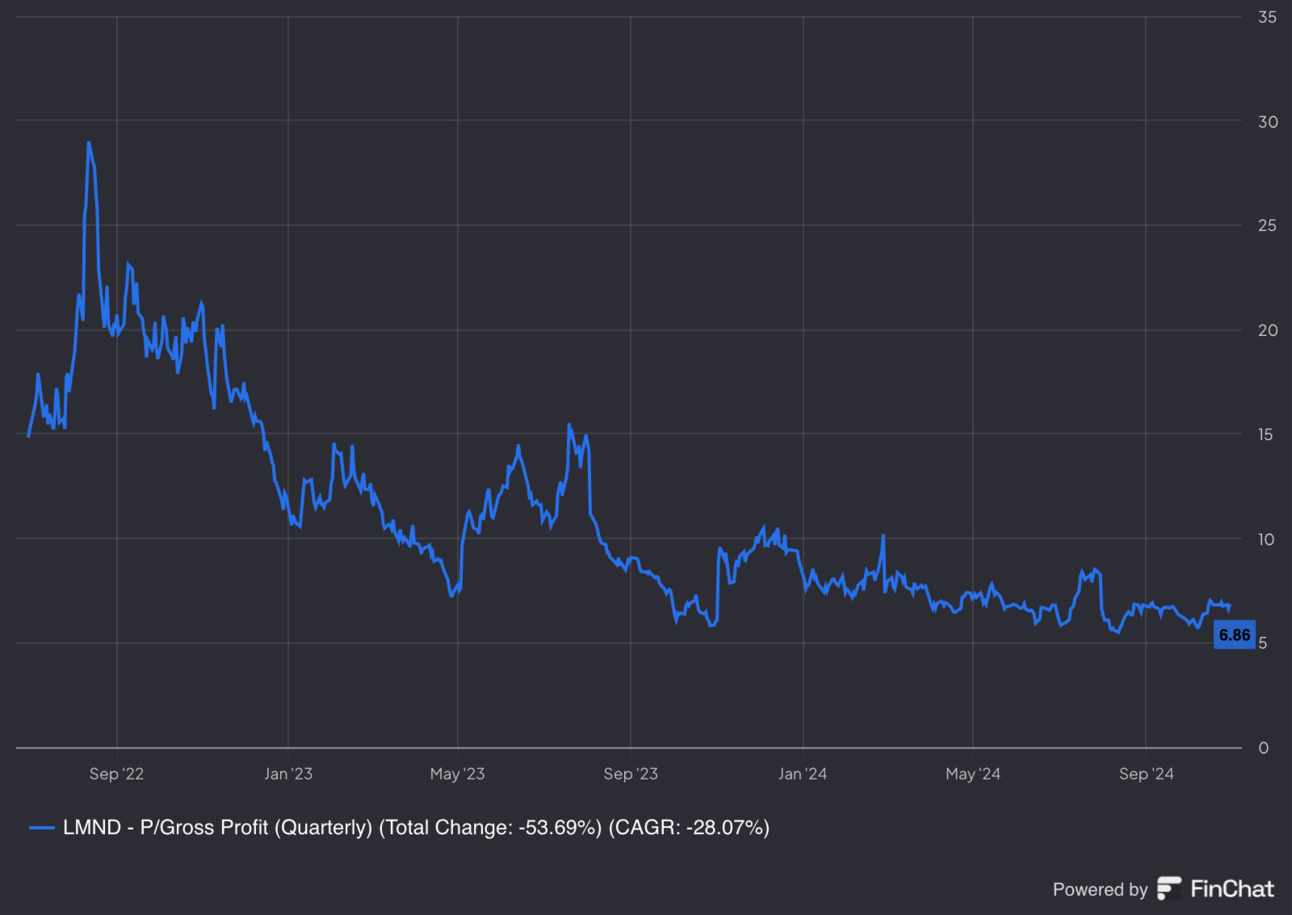Click the 0 y-axis label
The image size is (1292, 915).
point(1264,748)
